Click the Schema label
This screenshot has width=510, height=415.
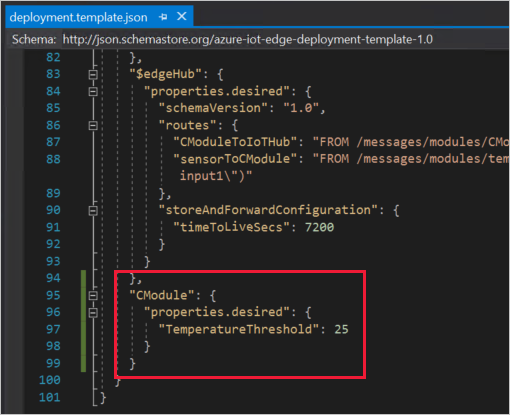tap(34, 40)
